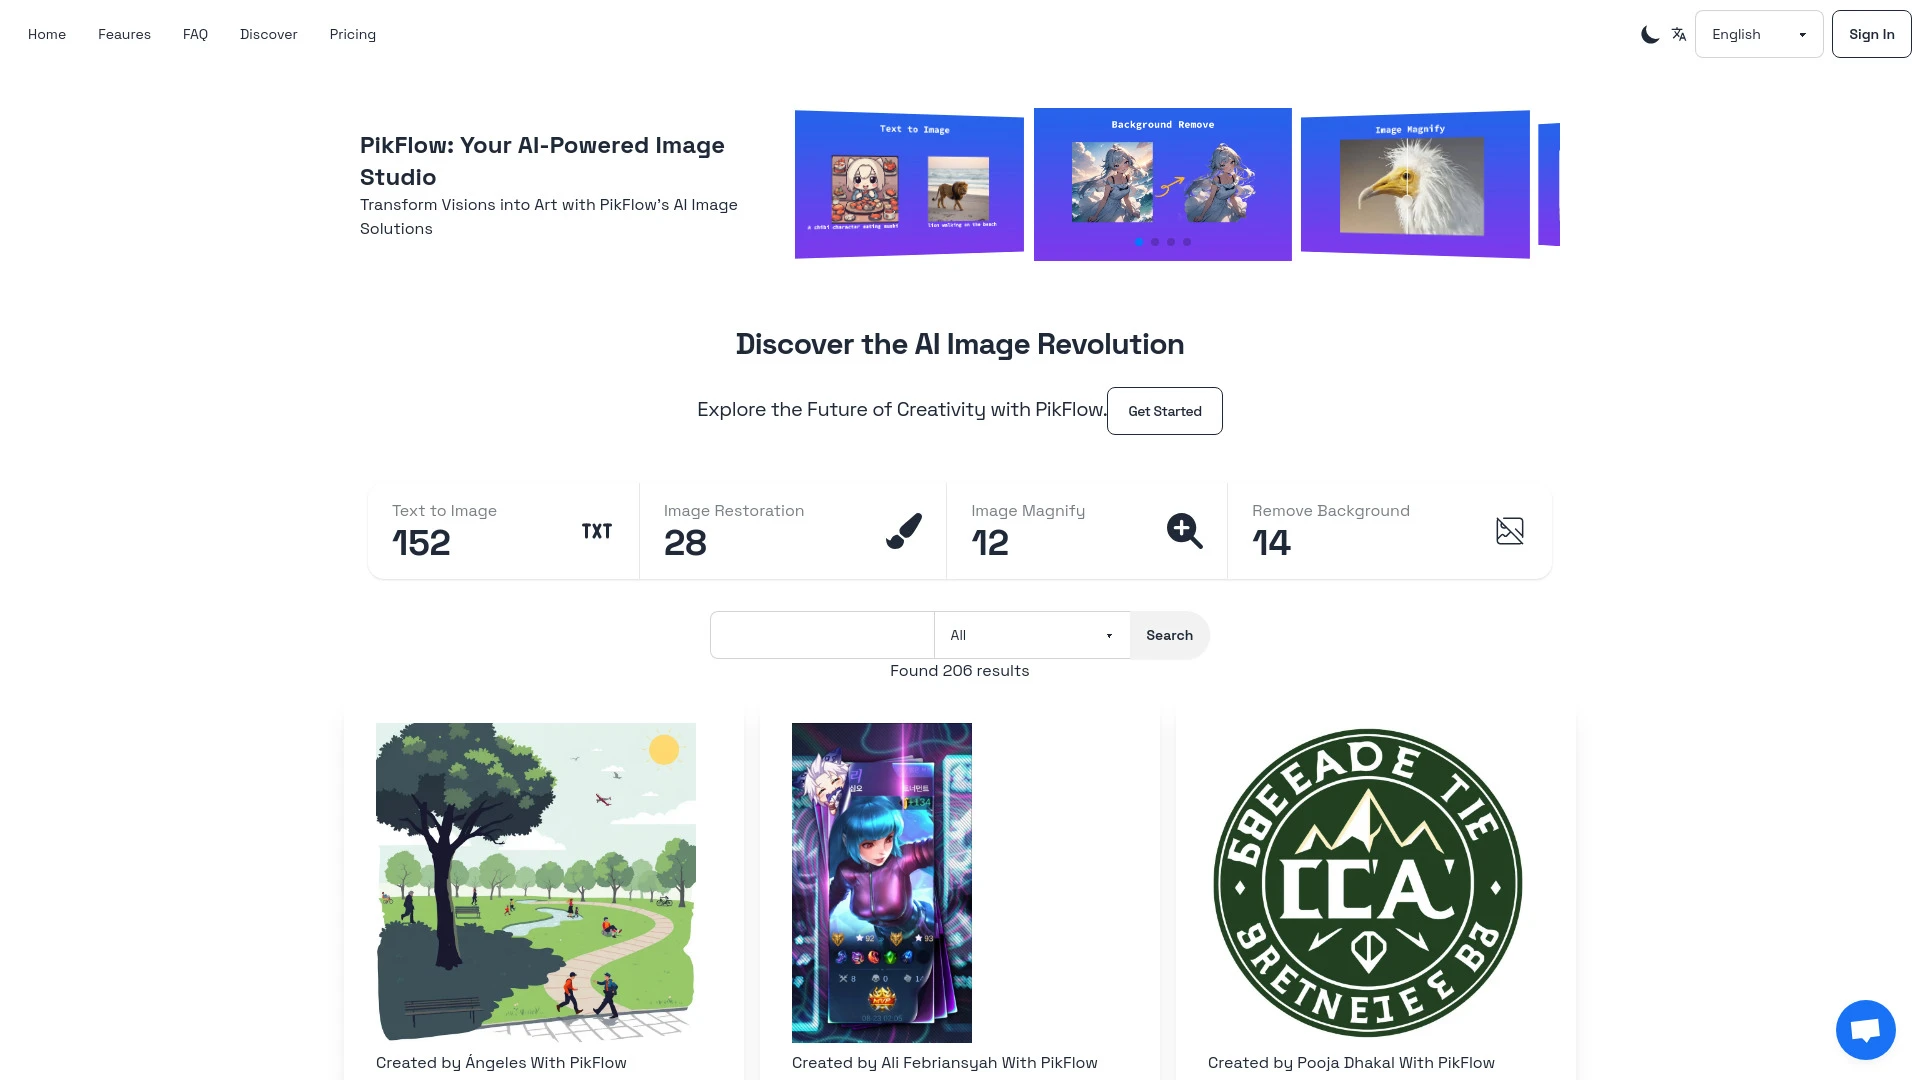Image resolution: width=1920 pixels, height=1080 pixels.
Task: Click the Pricing navigation menu item
Action: 352,34
